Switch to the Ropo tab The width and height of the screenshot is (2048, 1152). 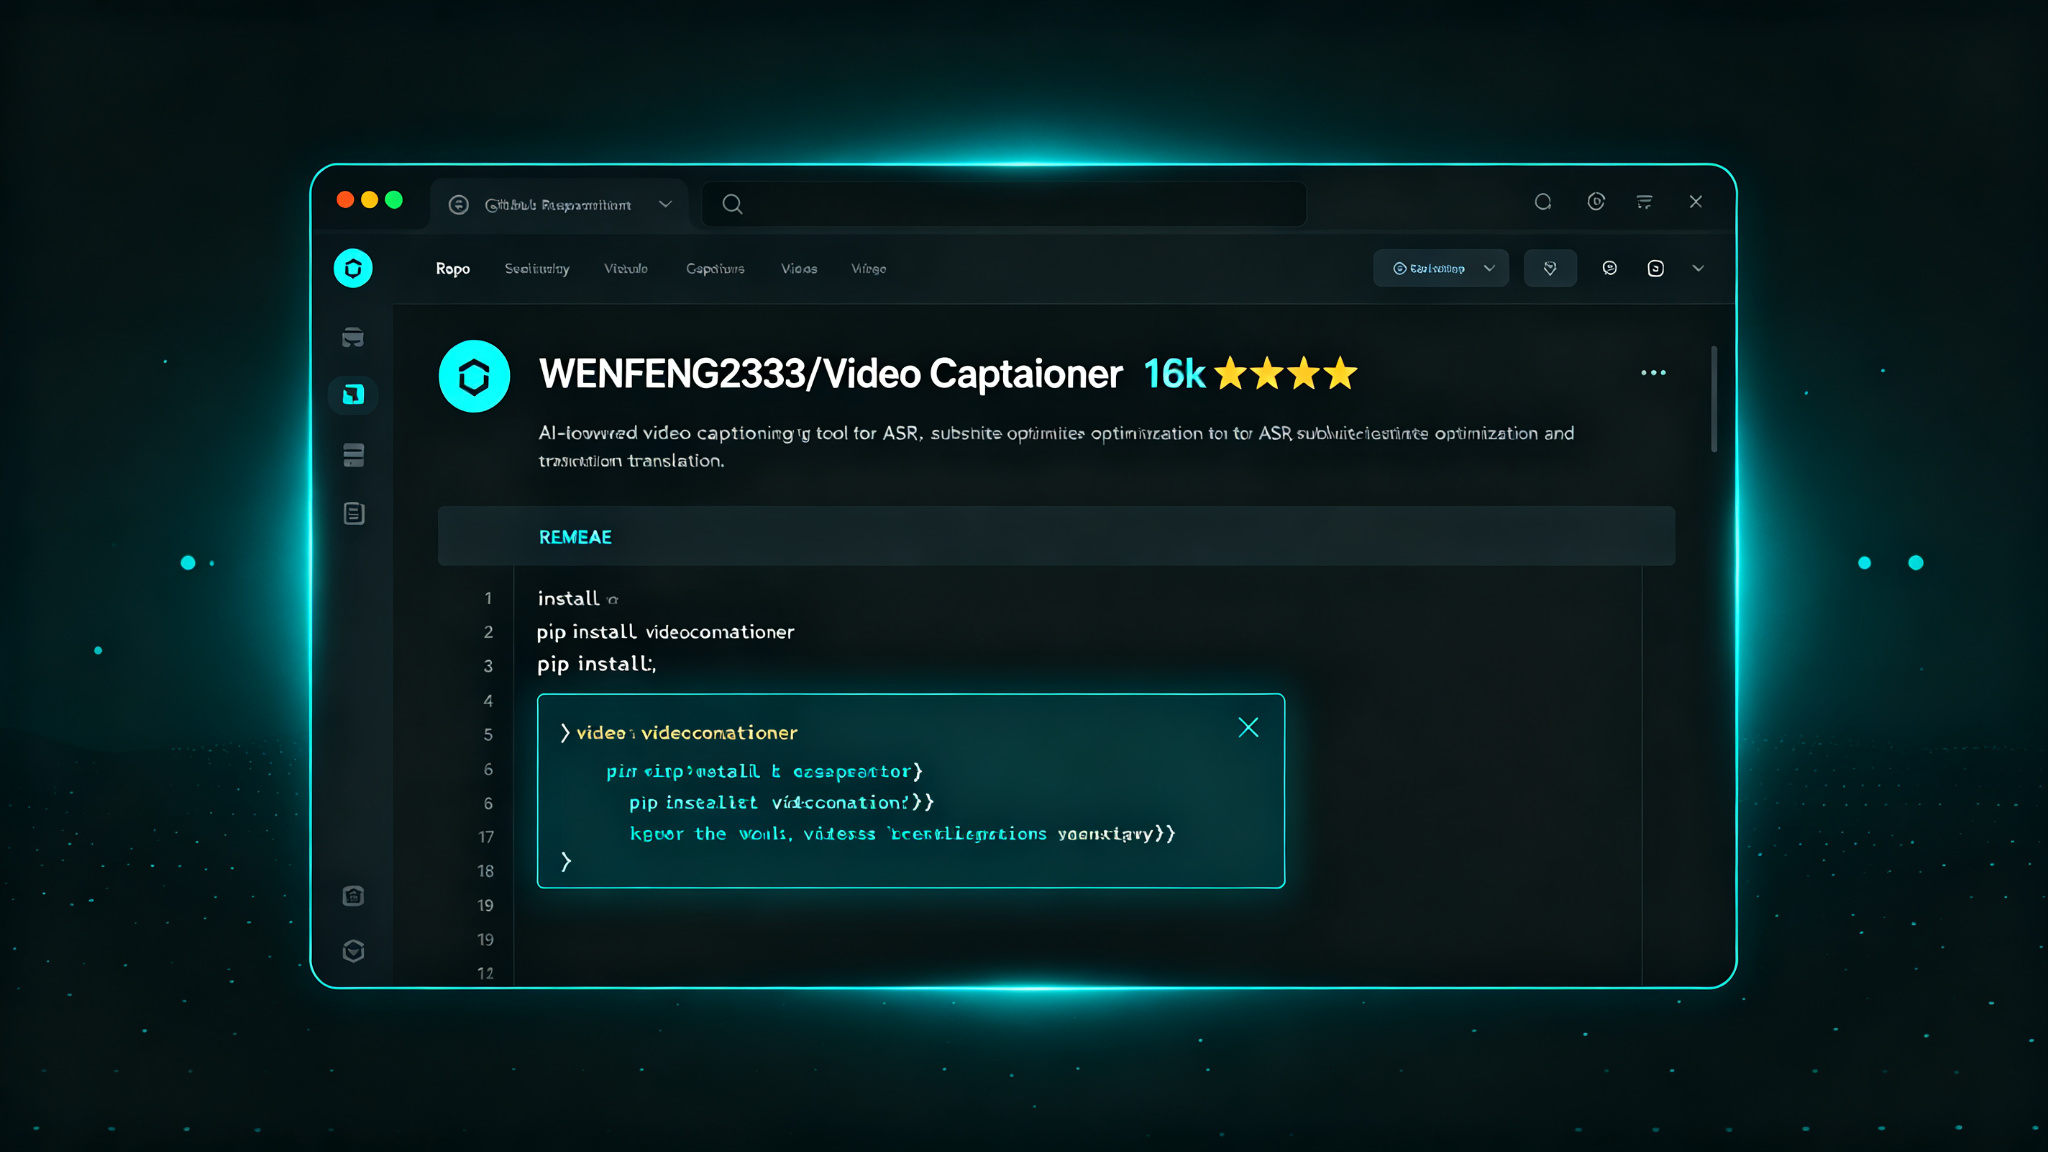point(453,268)
